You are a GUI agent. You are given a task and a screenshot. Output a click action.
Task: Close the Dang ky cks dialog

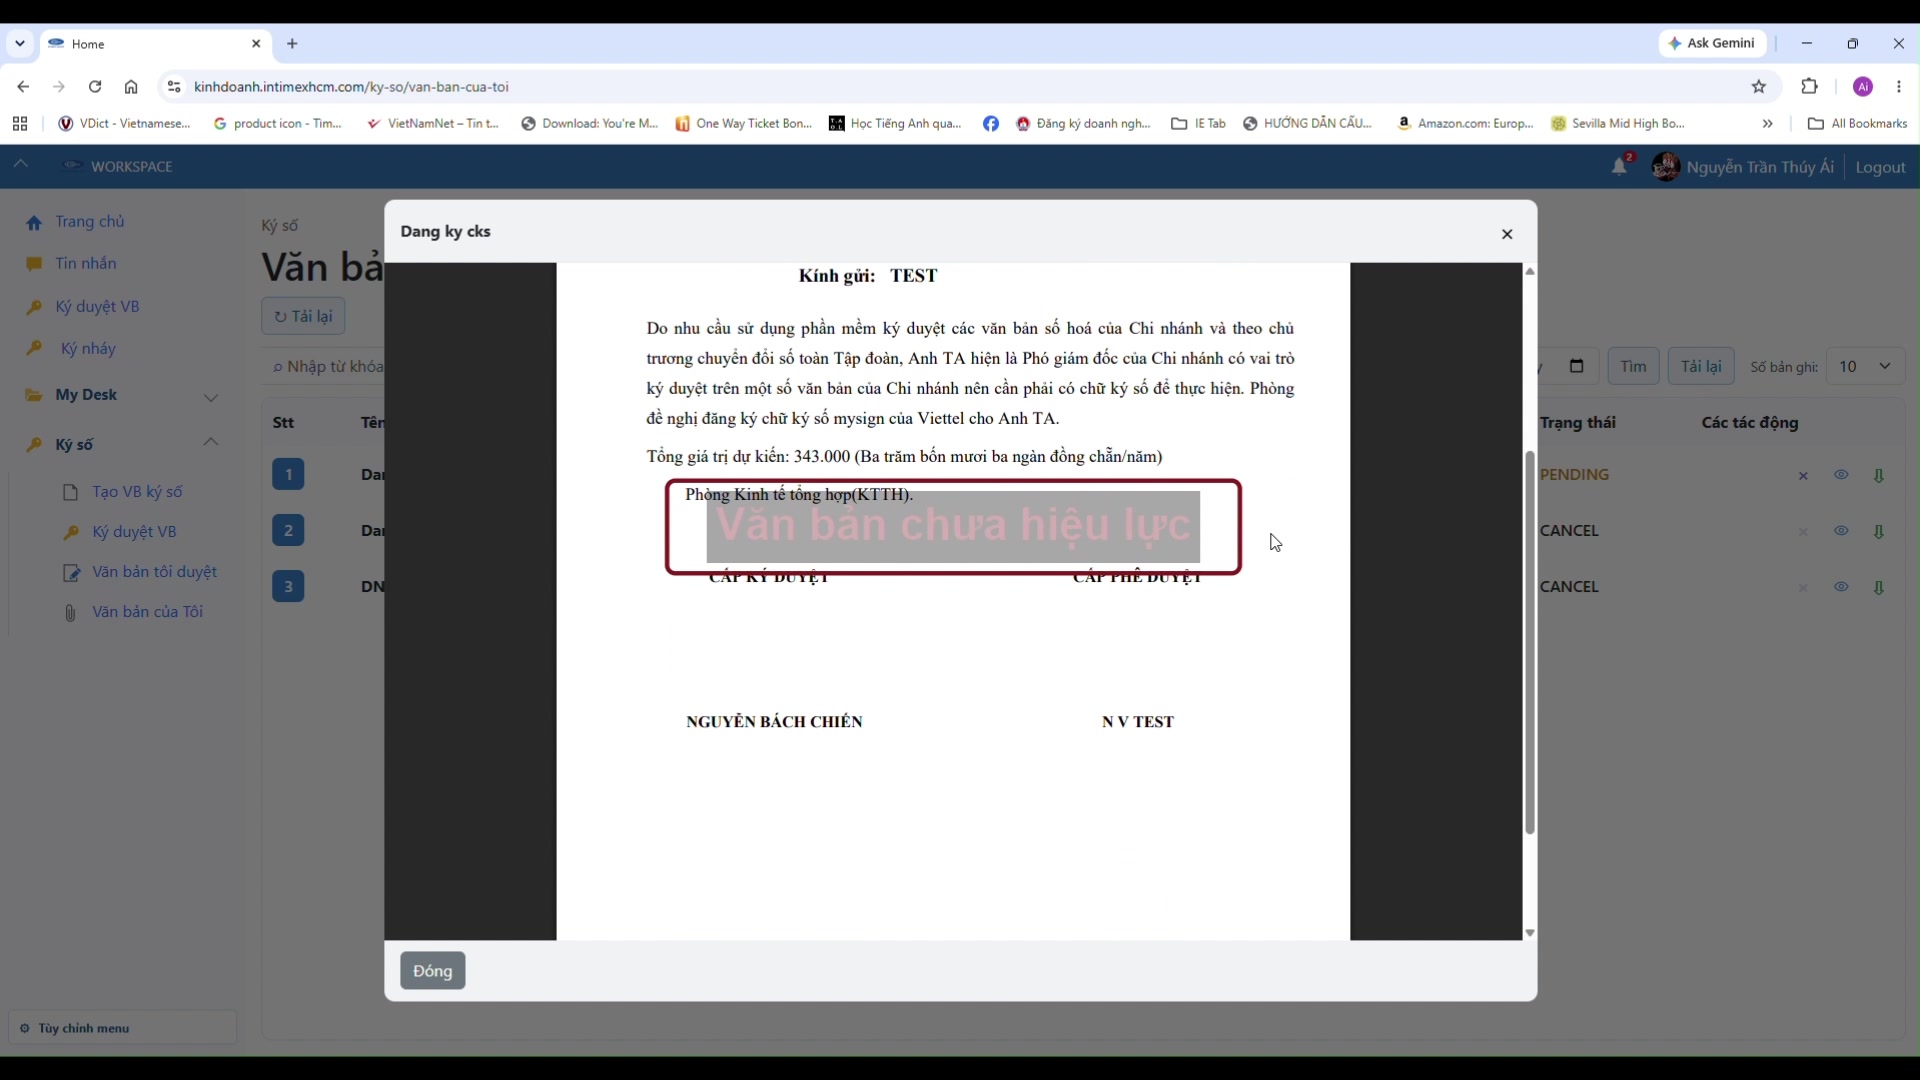(x=1507, y=234)
